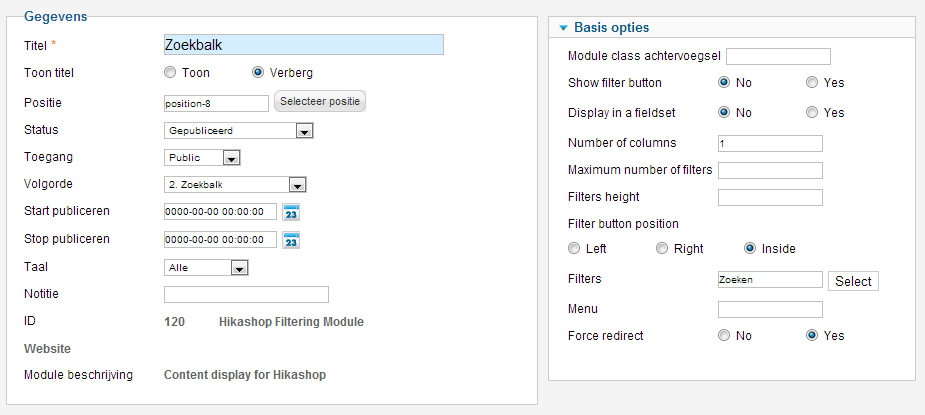The height and width of the screenshot is (415, 925).
Task: Focus the Number of columns field
Action: click(770, 143)
